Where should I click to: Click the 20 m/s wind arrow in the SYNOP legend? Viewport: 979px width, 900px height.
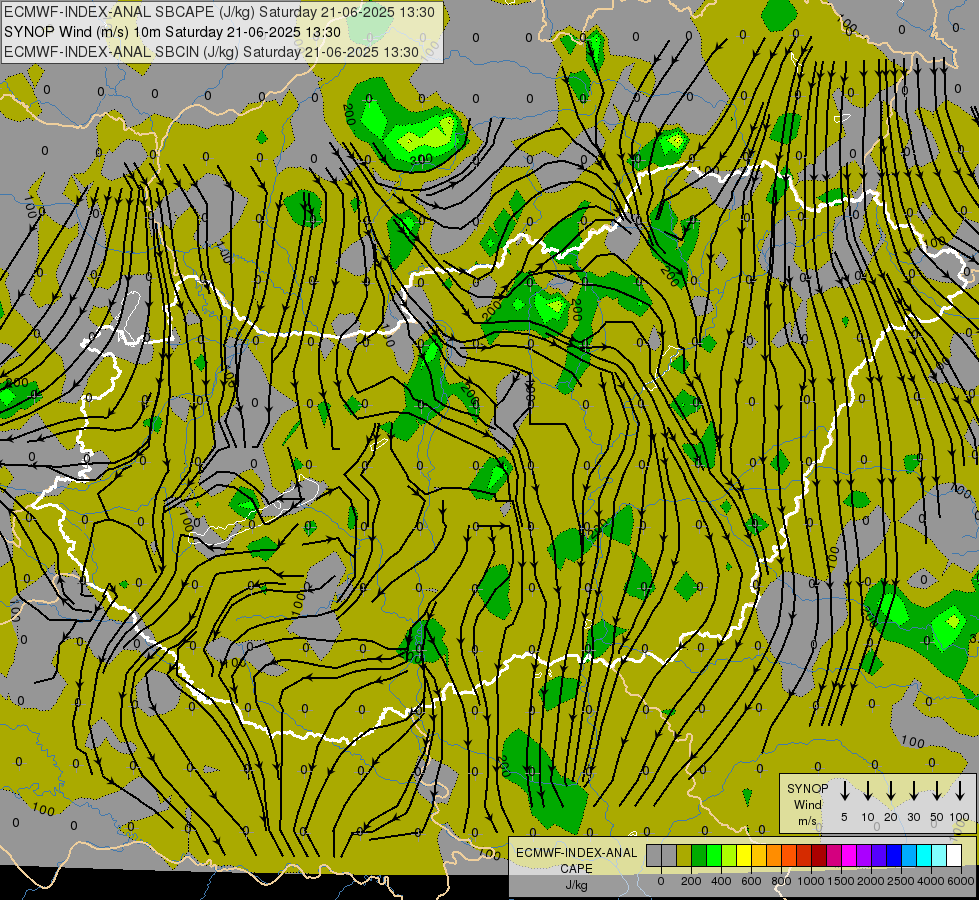click(890, 791)
